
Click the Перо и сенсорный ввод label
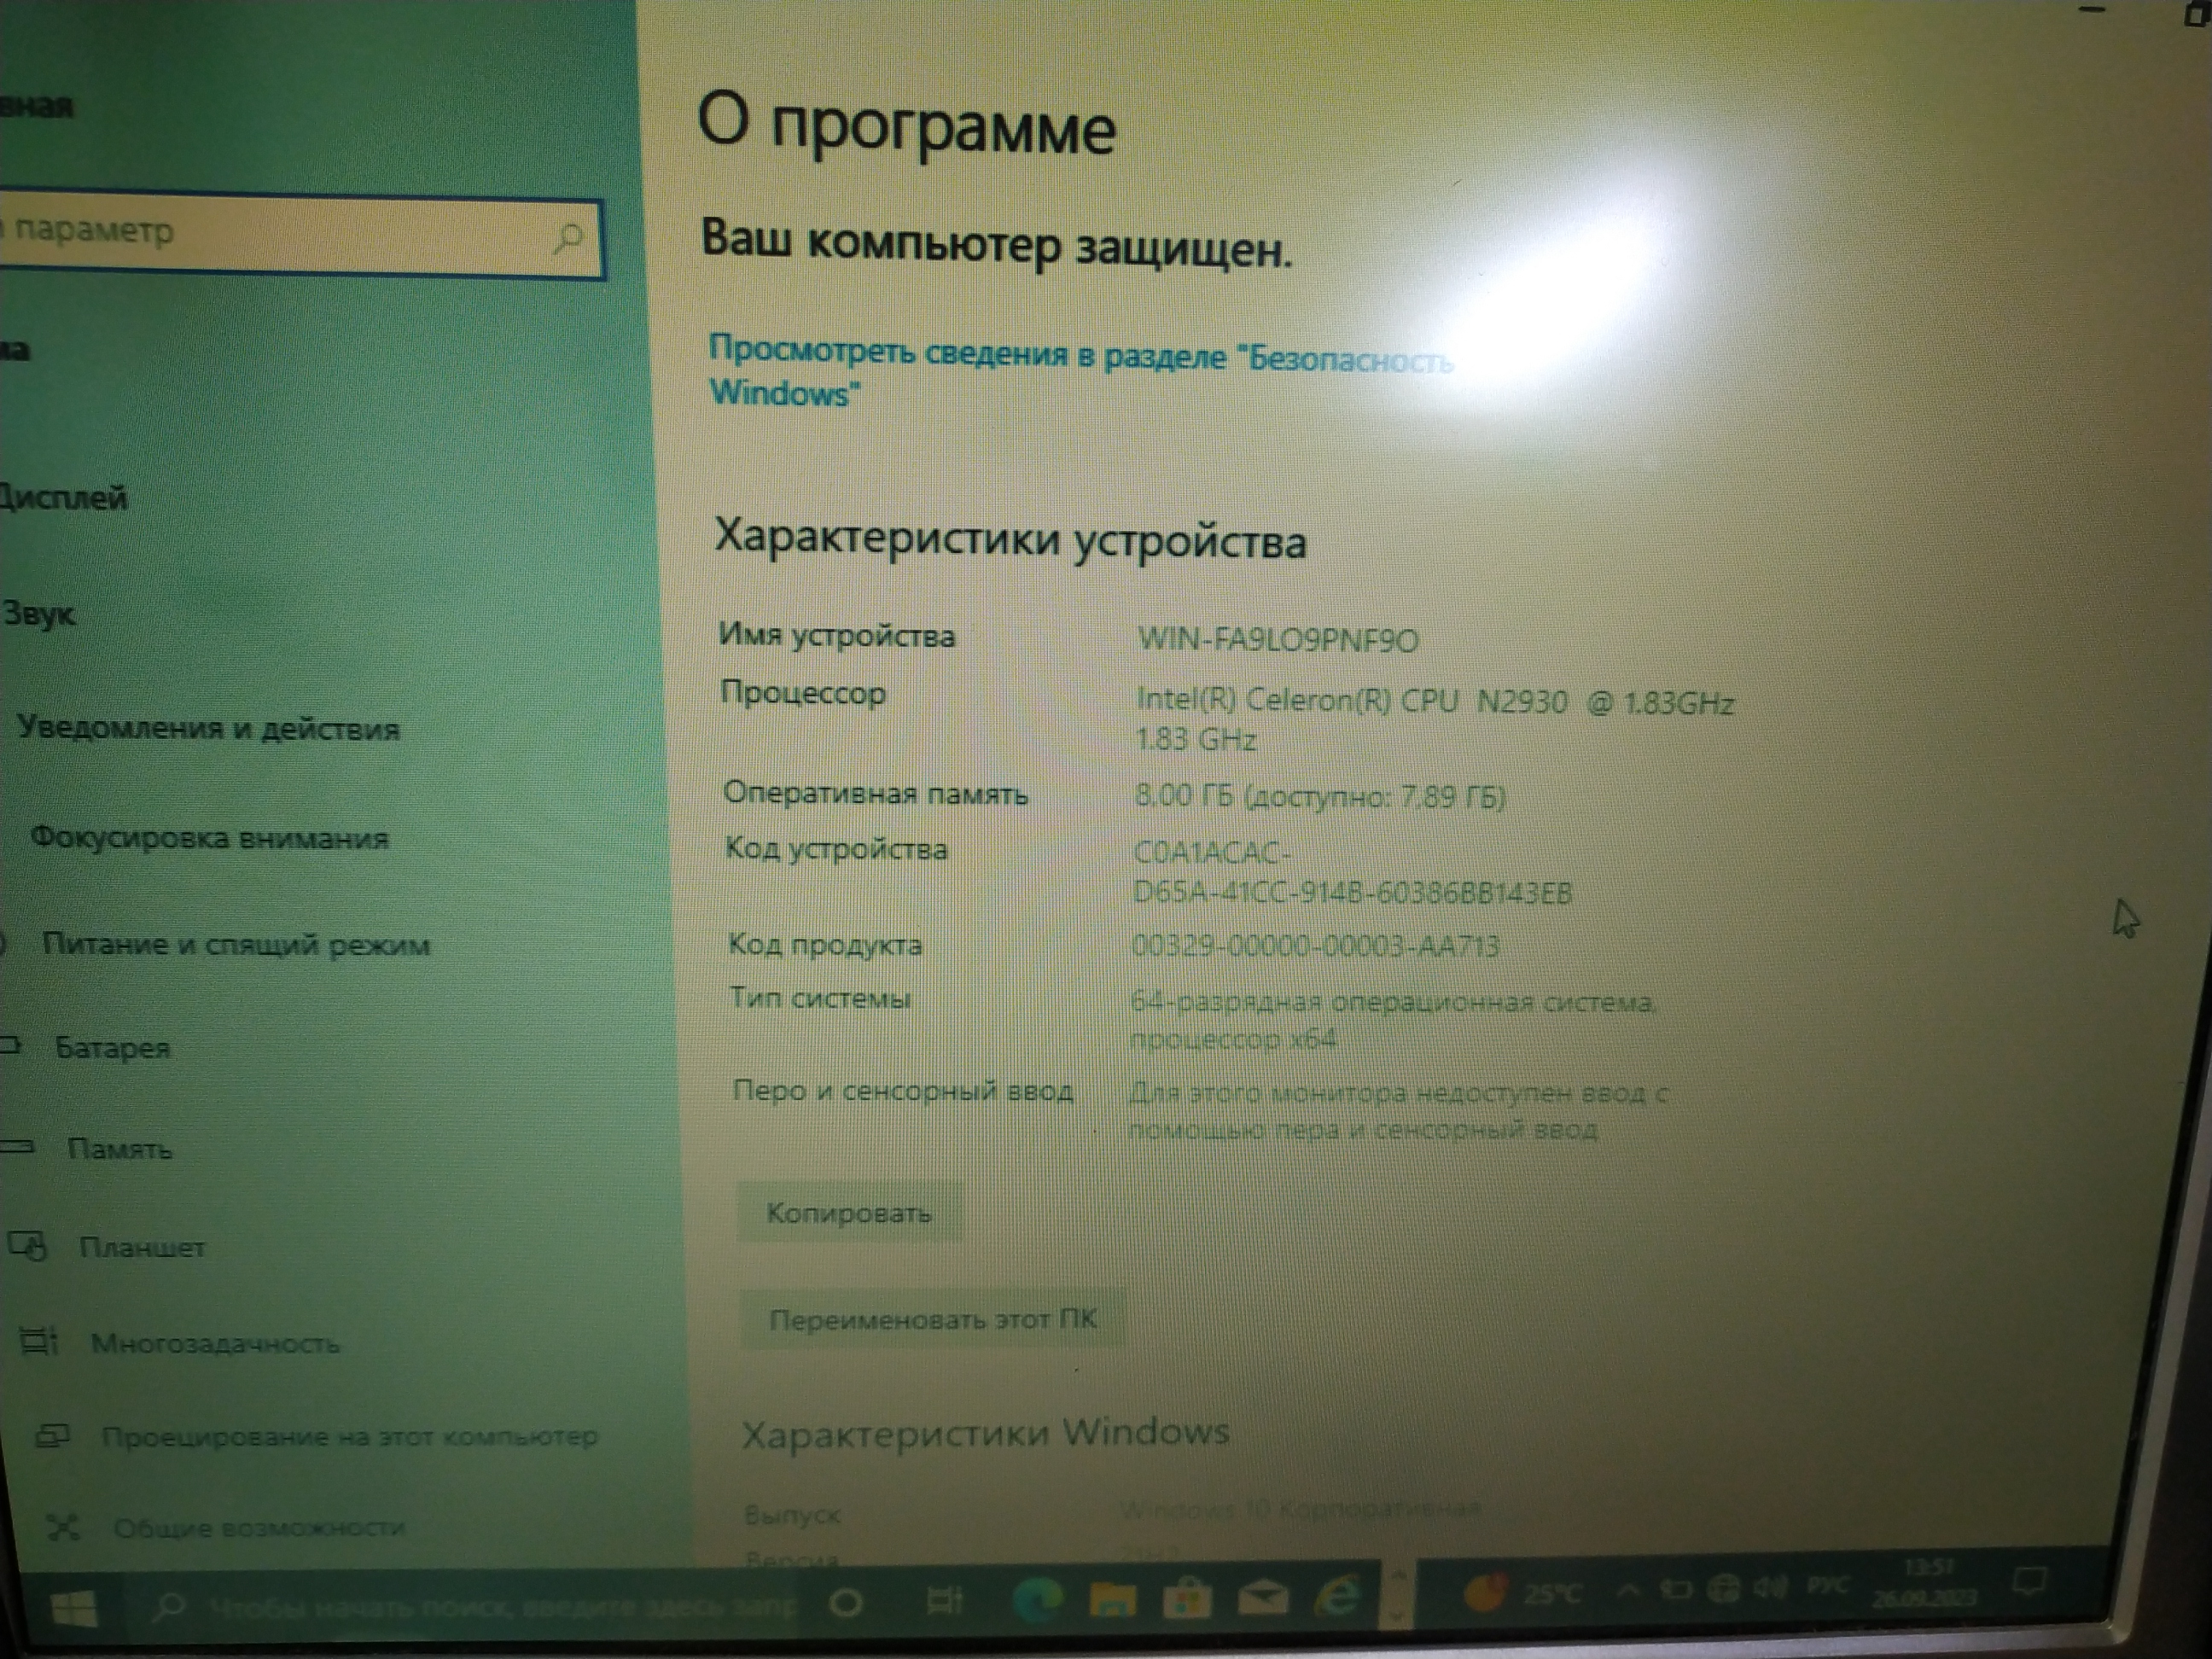902,1090
